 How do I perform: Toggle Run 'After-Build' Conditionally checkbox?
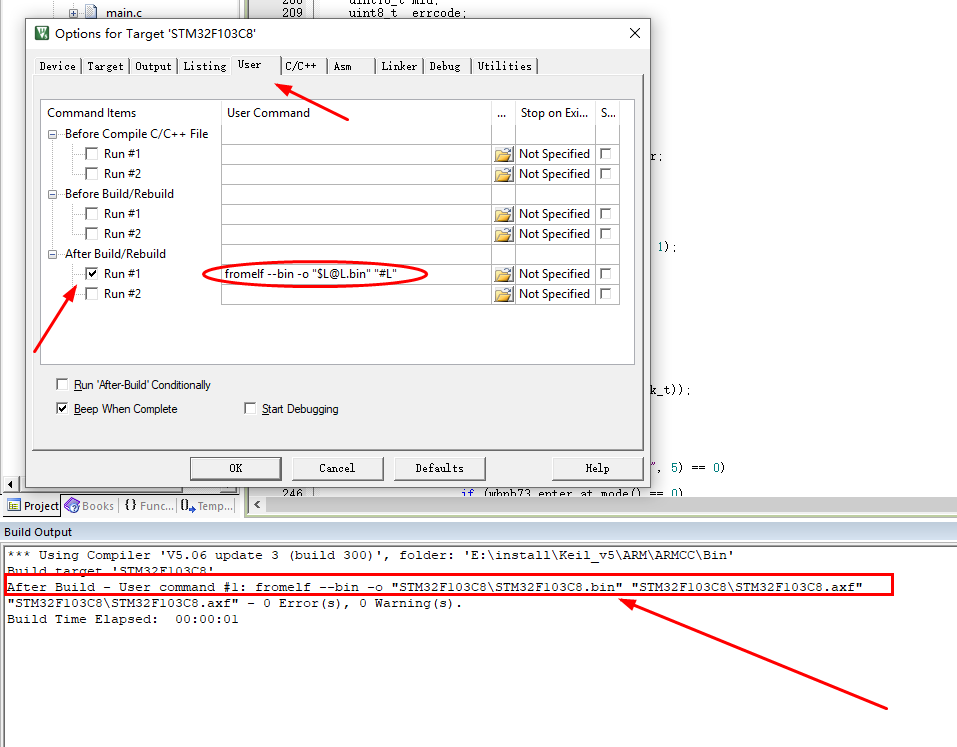click(x=62, y=384)
